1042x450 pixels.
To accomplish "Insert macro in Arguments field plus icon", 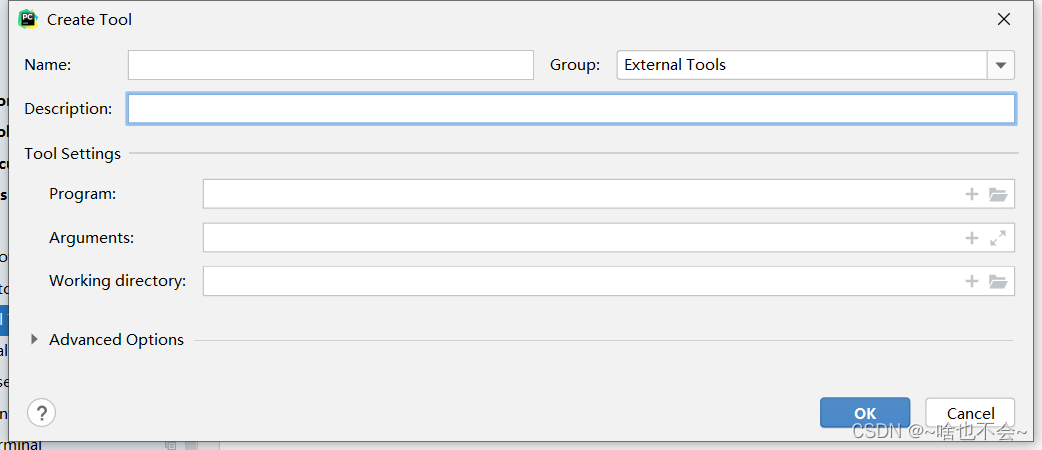I will tap(971, 238).
